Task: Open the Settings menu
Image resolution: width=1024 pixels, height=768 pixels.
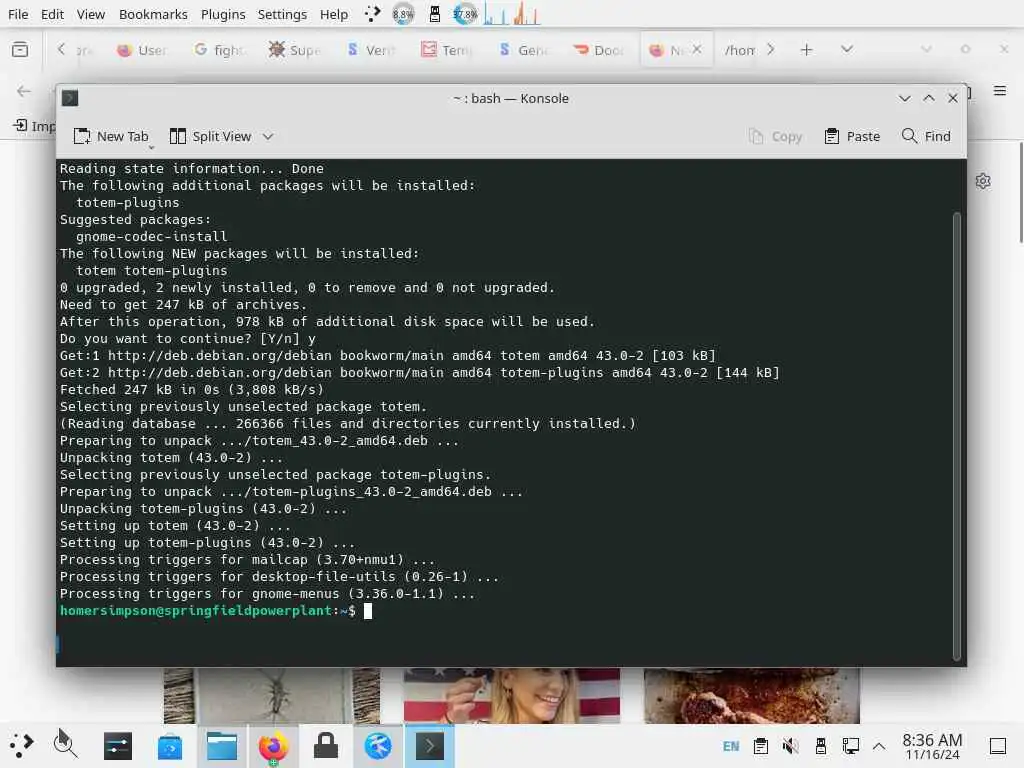Action: tap(282, 14)
